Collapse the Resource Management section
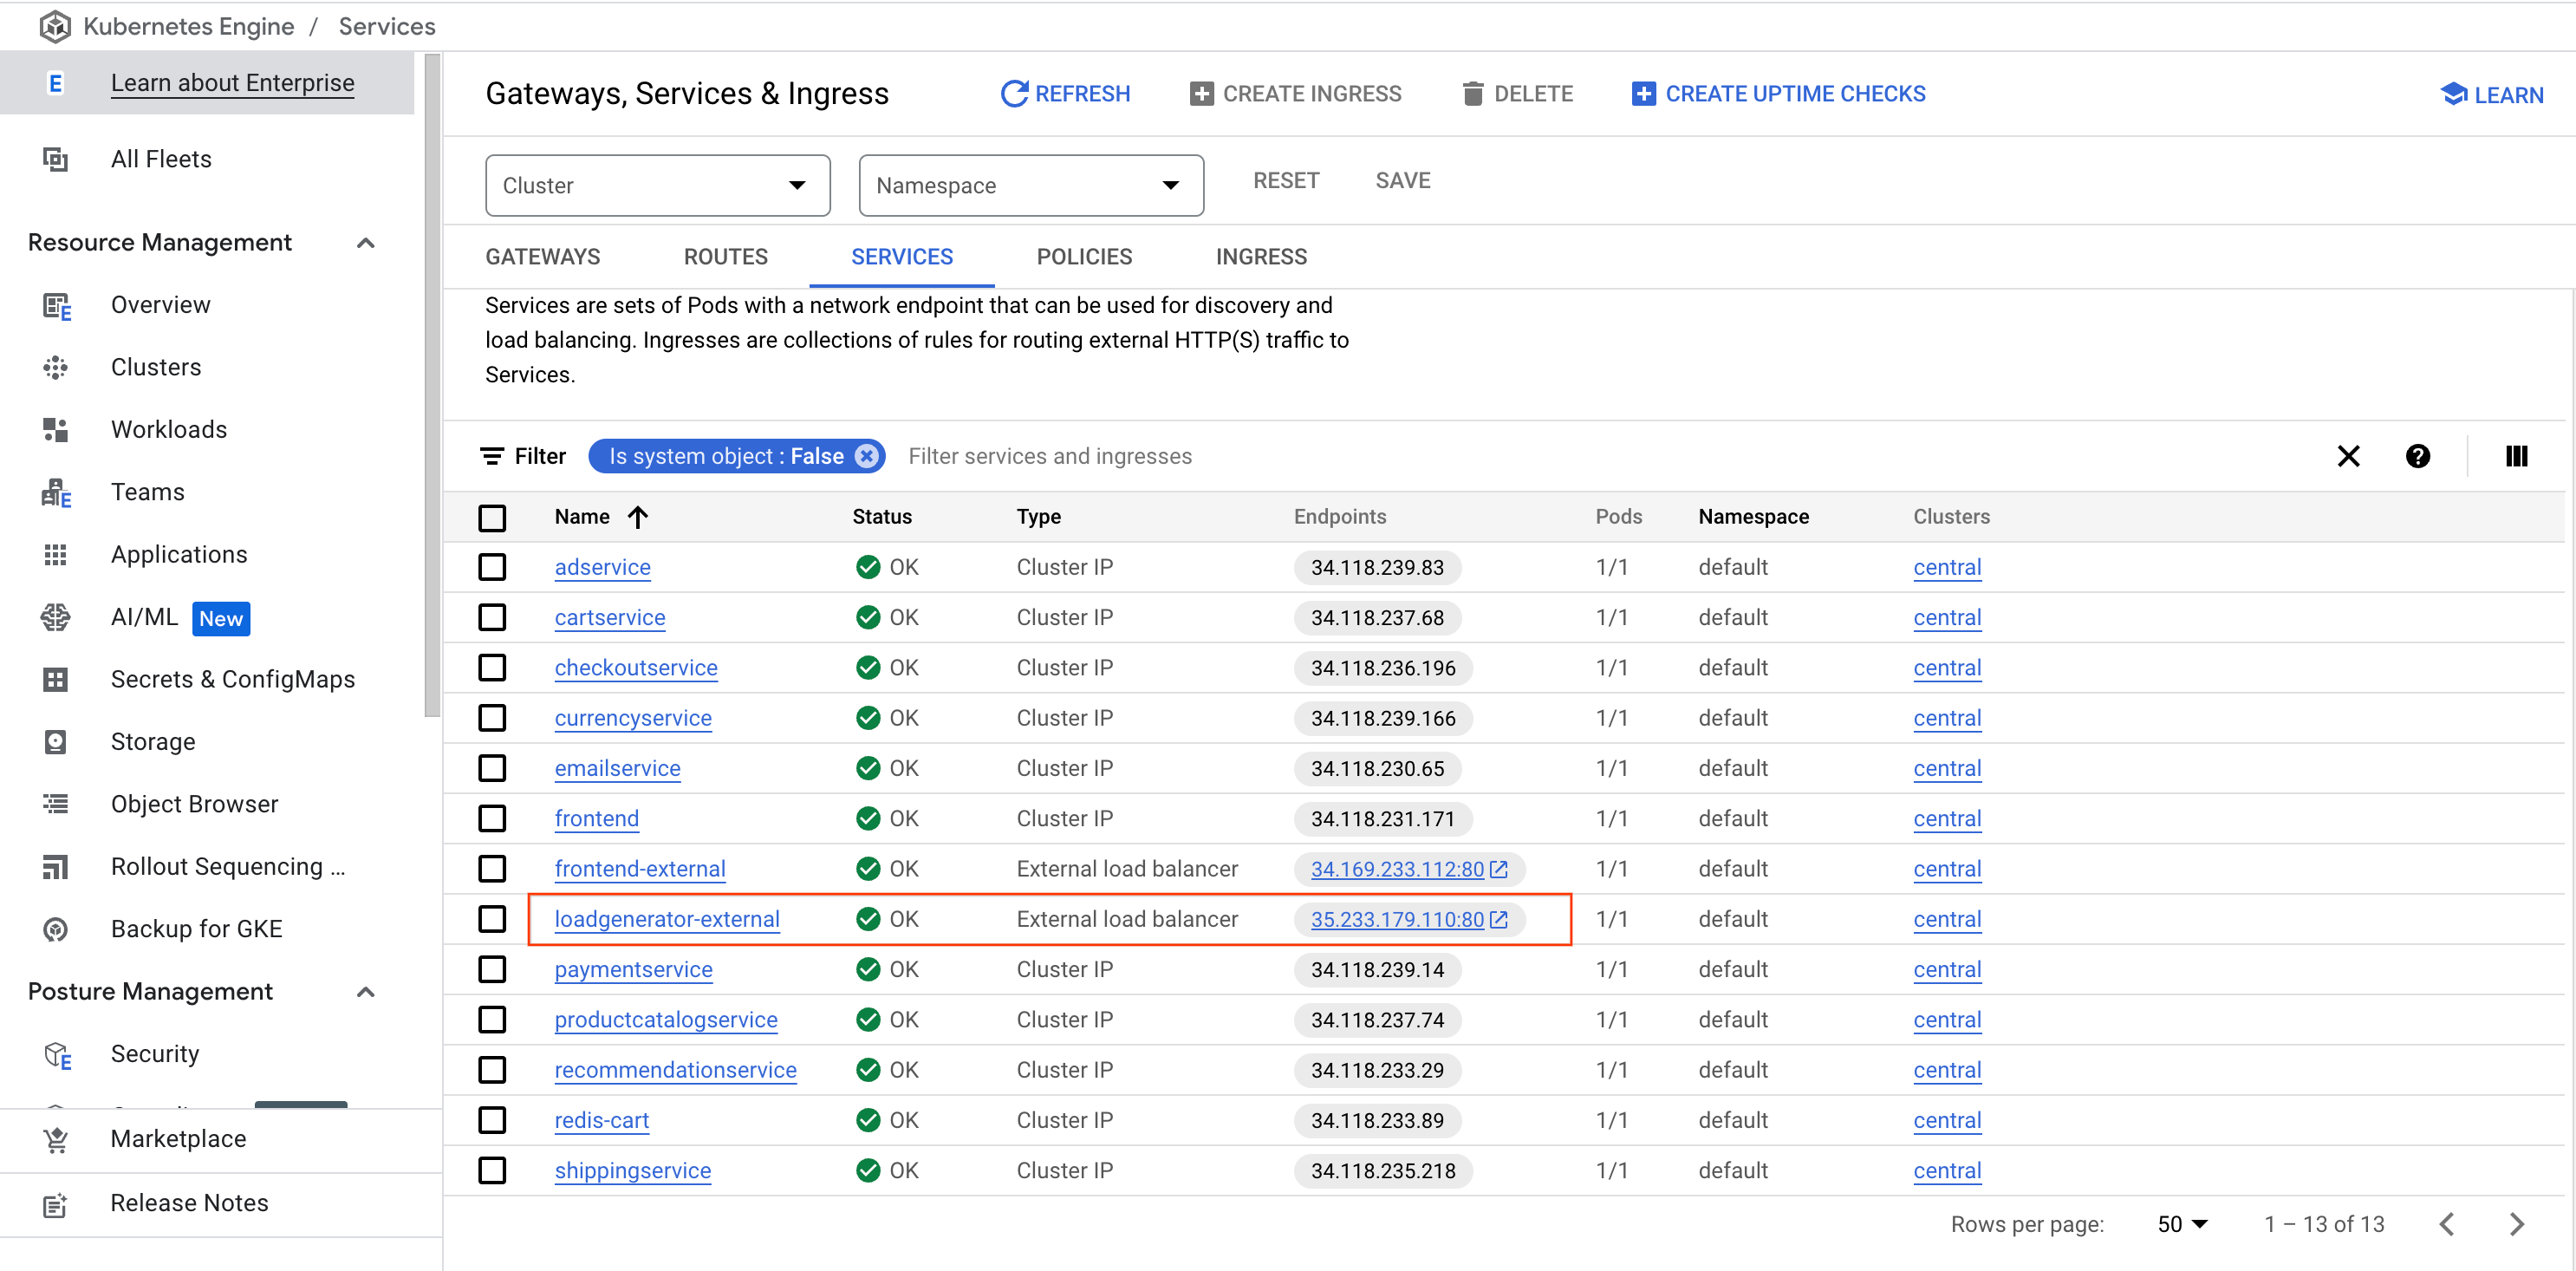The width and height of the screenshot is (2576, 1271). coord(366,243)
